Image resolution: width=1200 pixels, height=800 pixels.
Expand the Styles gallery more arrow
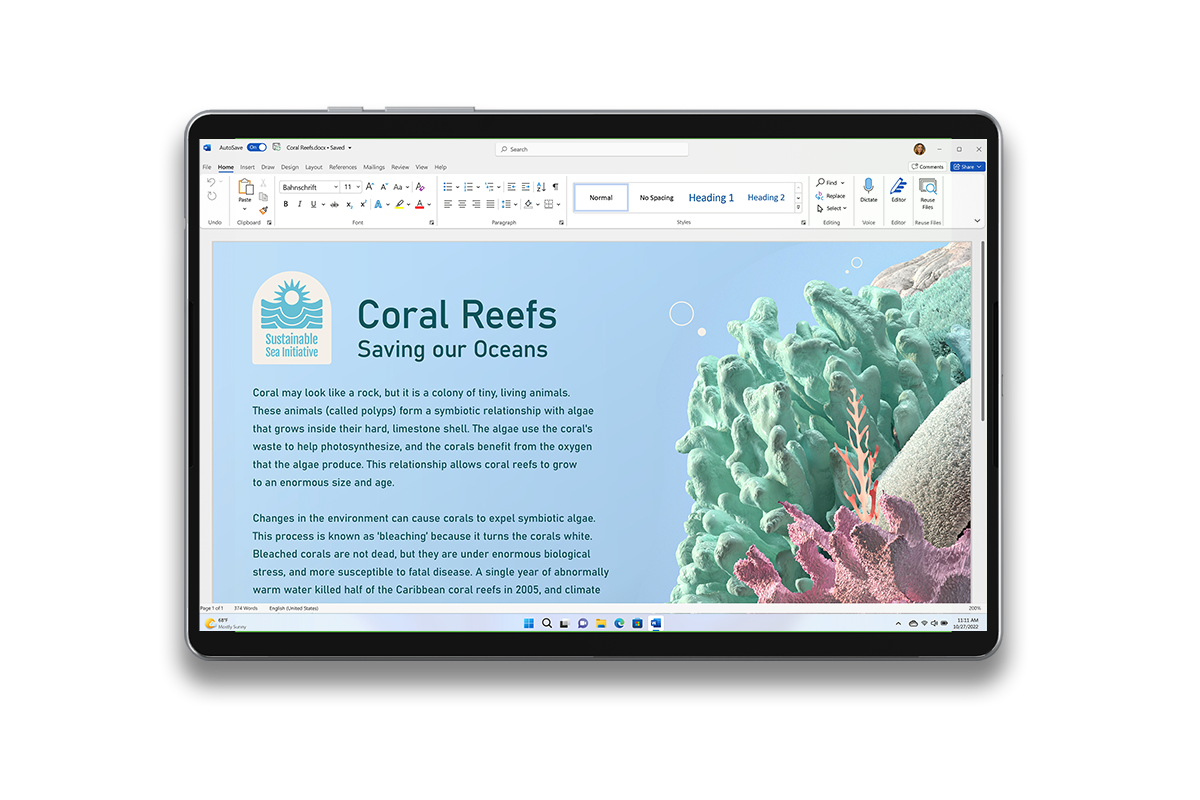click(798, 208)
